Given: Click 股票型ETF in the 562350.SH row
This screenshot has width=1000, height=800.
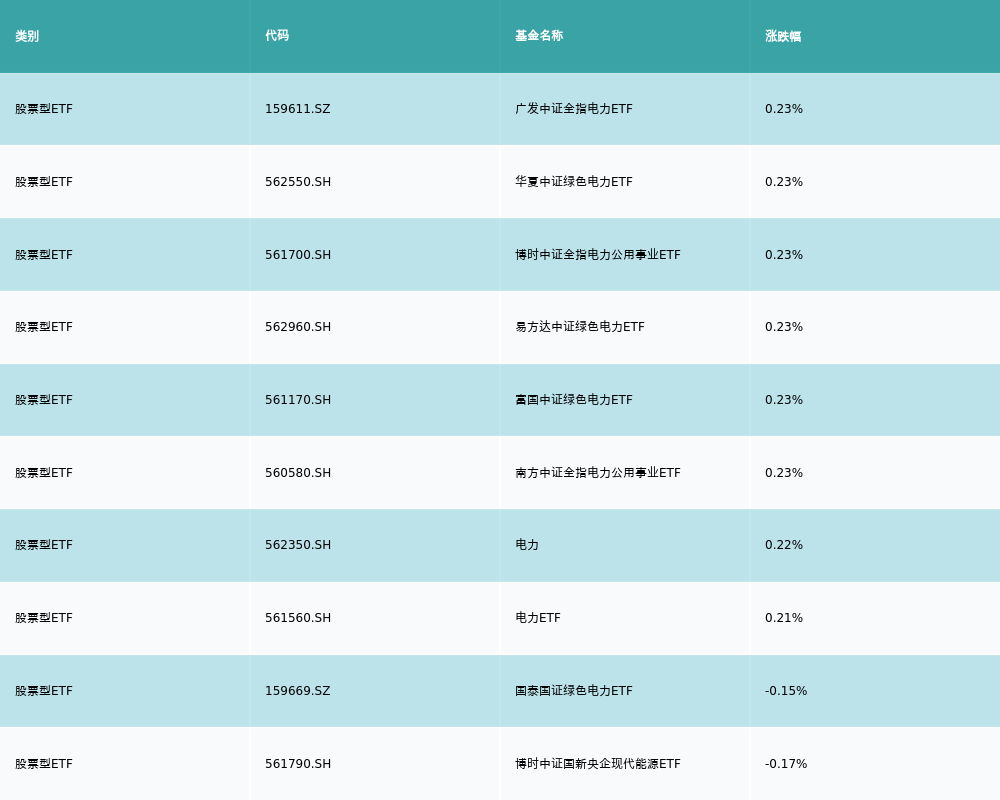Looking at the screenshot, I should point(44,545).
